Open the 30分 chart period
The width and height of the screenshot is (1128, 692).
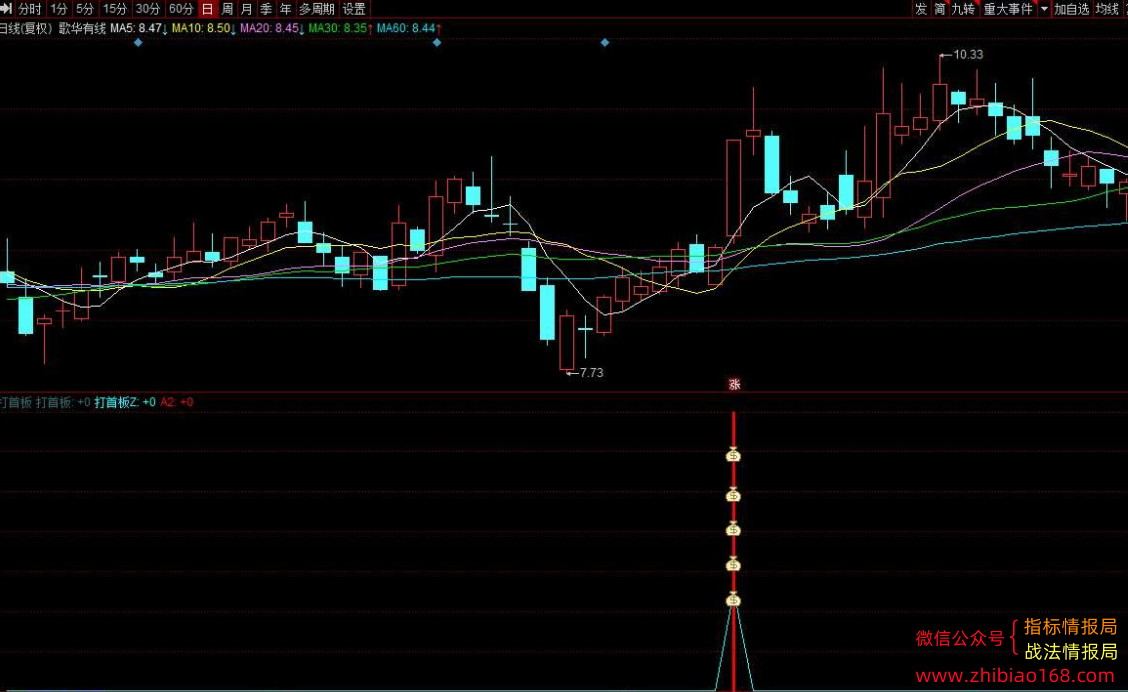pos(147,9)
